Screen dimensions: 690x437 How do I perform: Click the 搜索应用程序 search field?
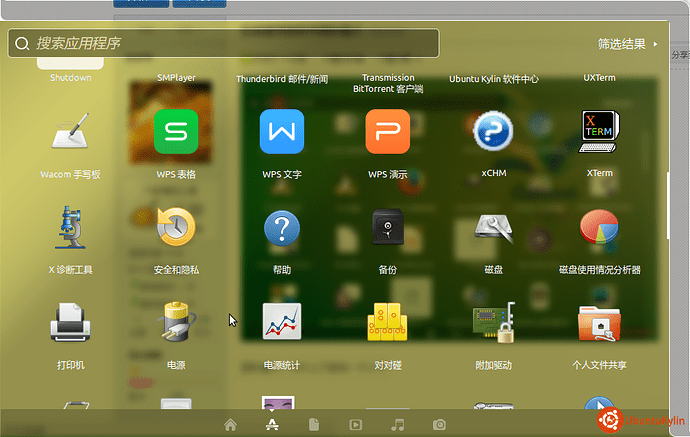225,44
